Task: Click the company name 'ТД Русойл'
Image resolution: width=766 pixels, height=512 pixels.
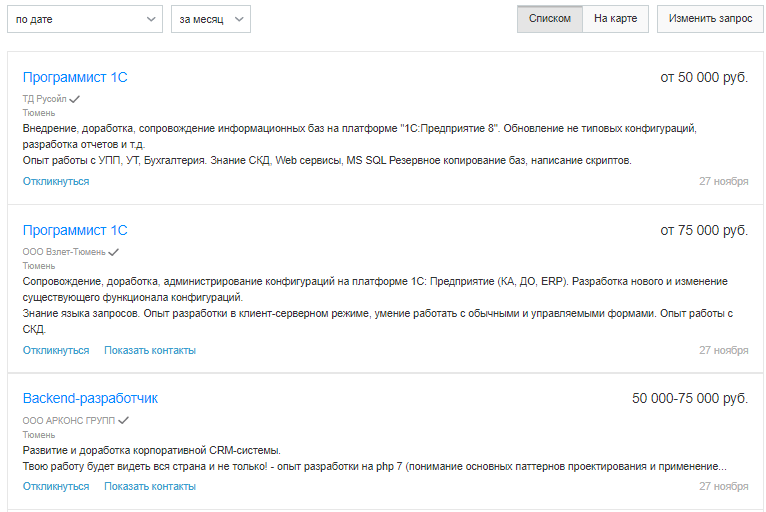Action: tap(44, 99)
